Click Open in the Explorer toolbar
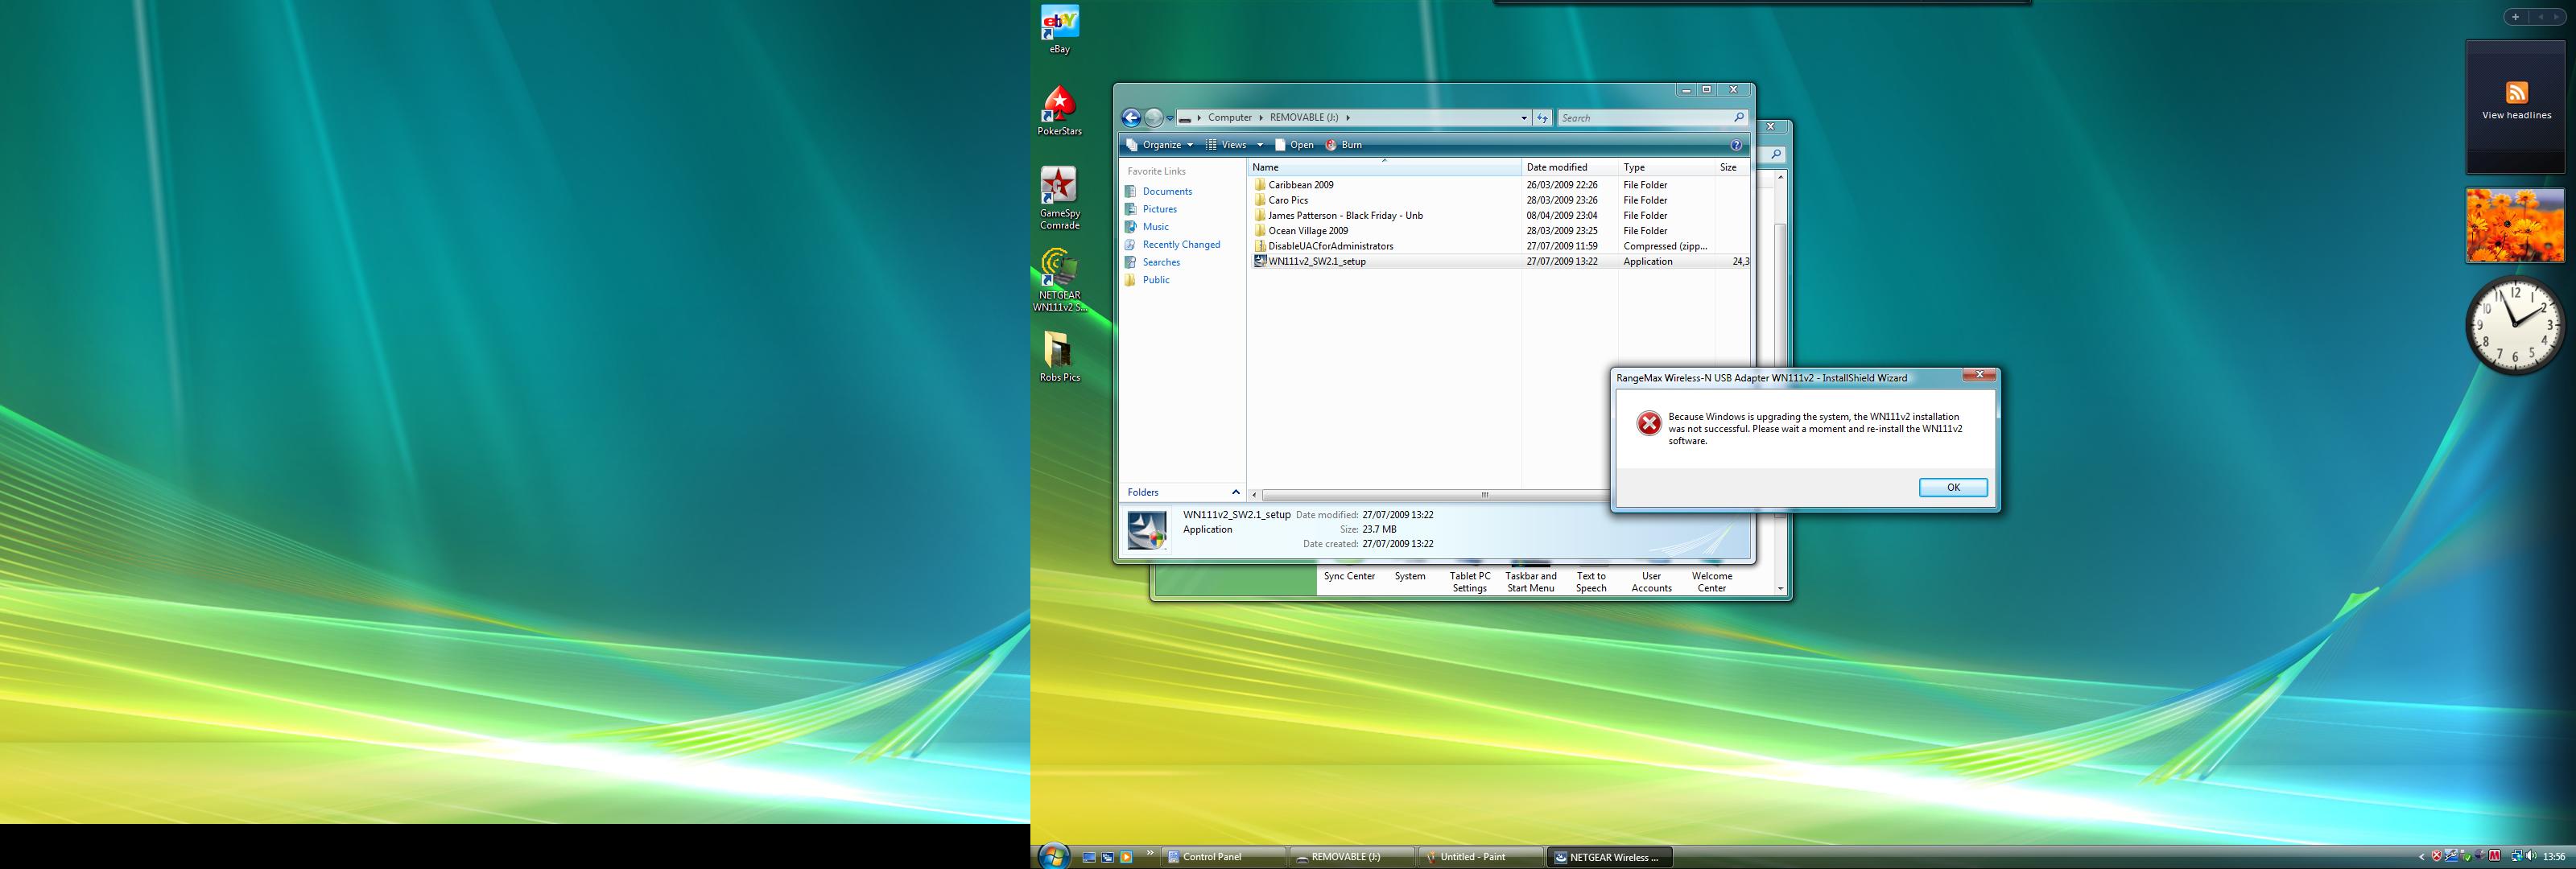This screenshot has height=869, width=2576. click(x=1294, y=145)
